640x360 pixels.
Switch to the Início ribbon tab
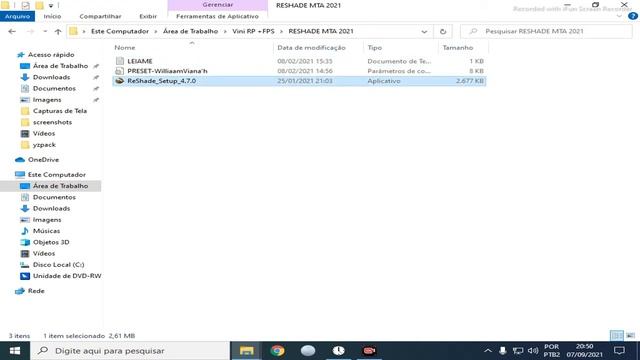[52, 16]
